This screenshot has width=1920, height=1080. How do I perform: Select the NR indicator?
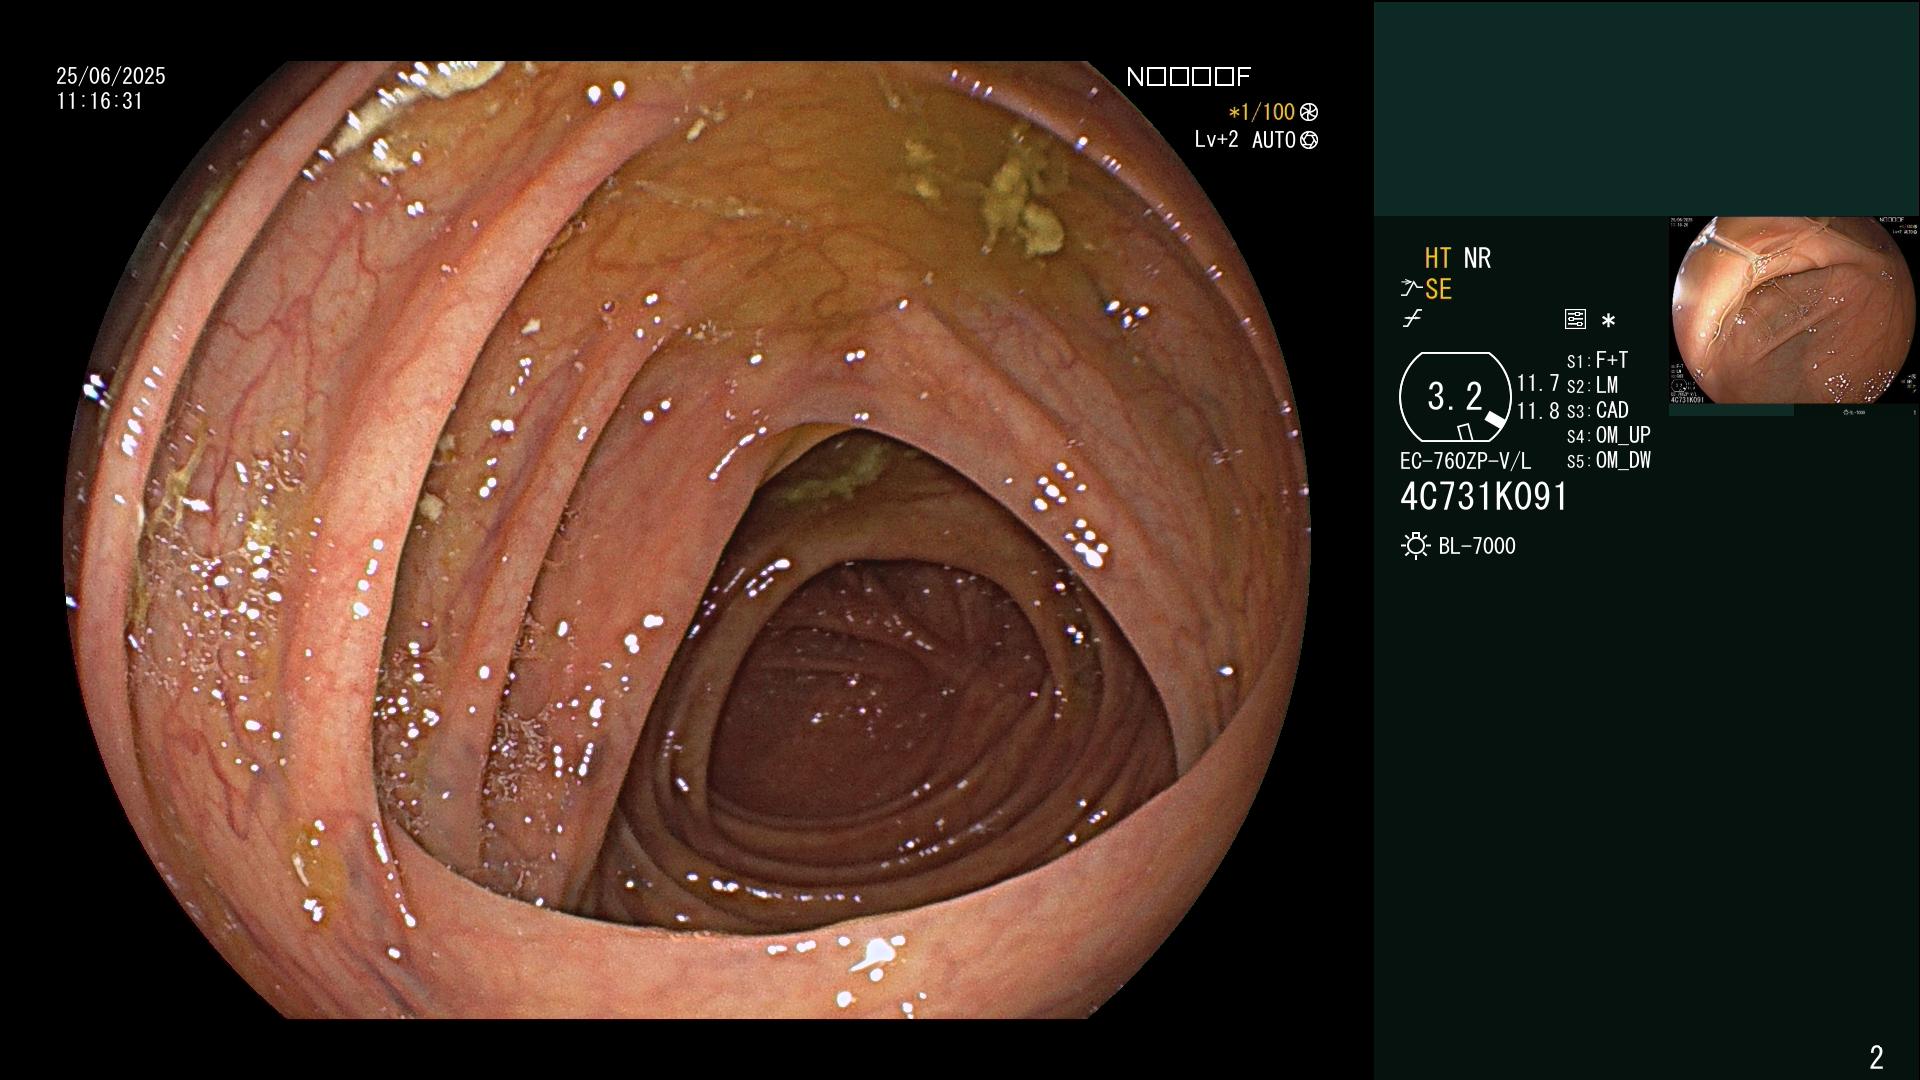1477,258
